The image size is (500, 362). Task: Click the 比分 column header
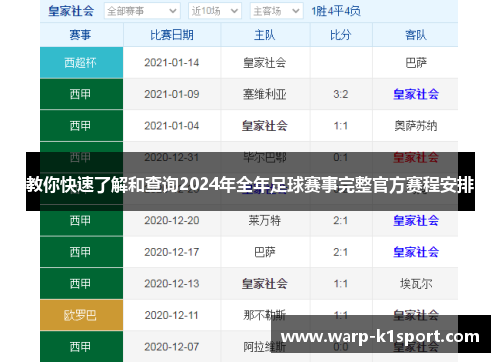(341, 35)
